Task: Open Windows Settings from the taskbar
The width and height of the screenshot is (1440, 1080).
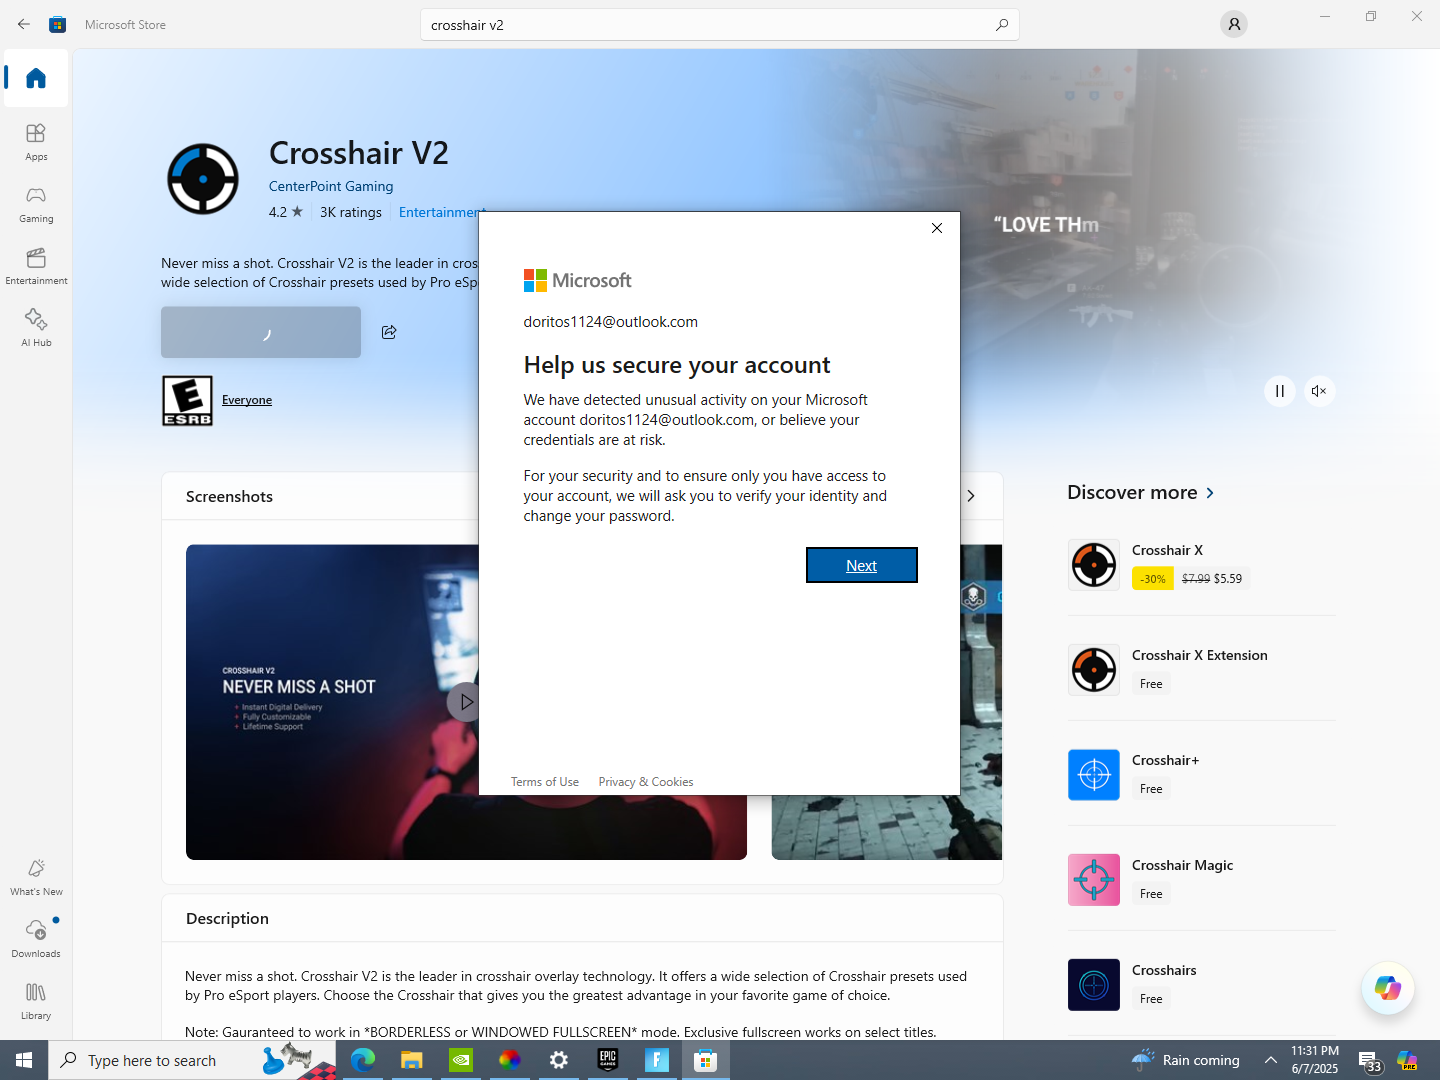Action: tap(559, 1060)
